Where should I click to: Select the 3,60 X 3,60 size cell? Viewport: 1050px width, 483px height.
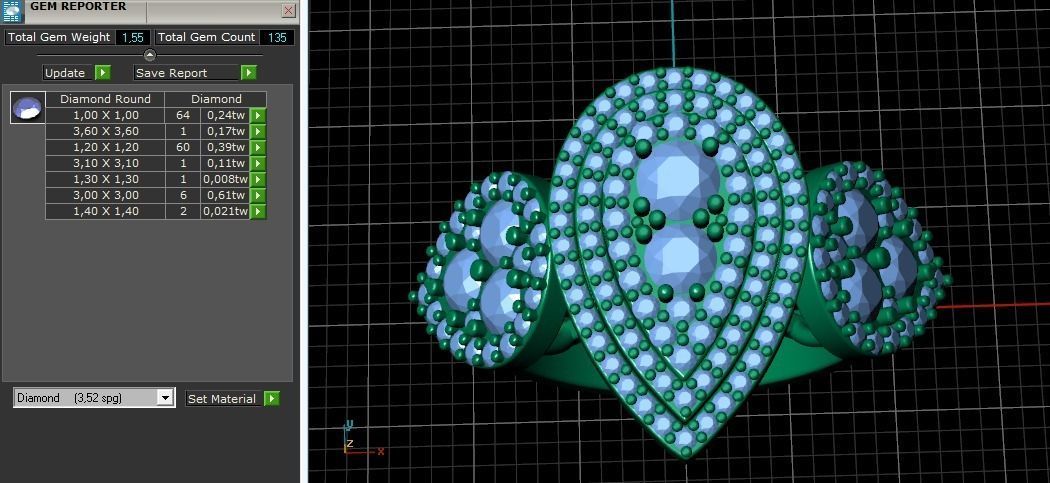click(x=106, y=131)
